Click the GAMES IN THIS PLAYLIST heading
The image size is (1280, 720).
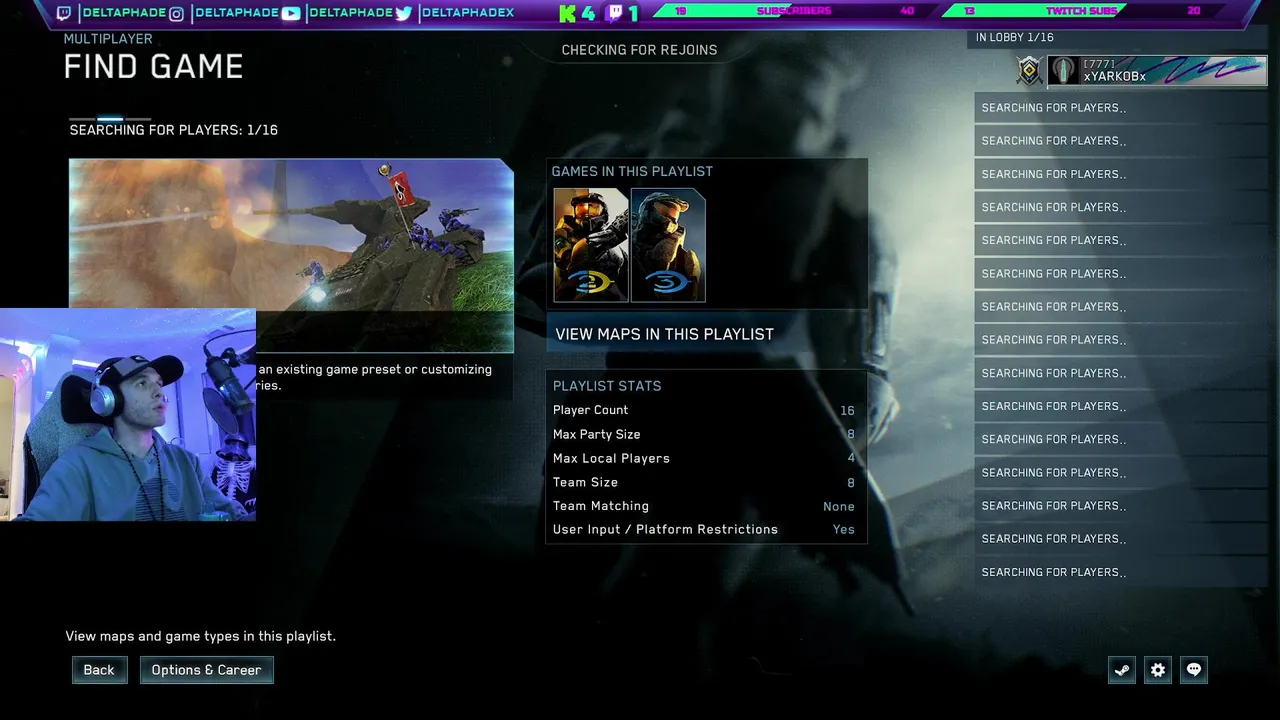tap(632, 171)
